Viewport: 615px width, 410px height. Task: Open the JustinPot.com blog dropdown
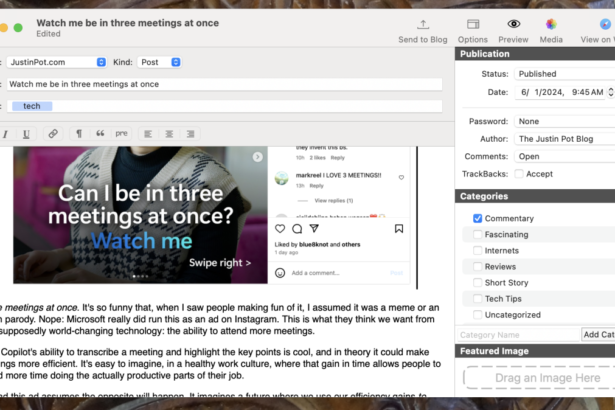coord(57,62)
